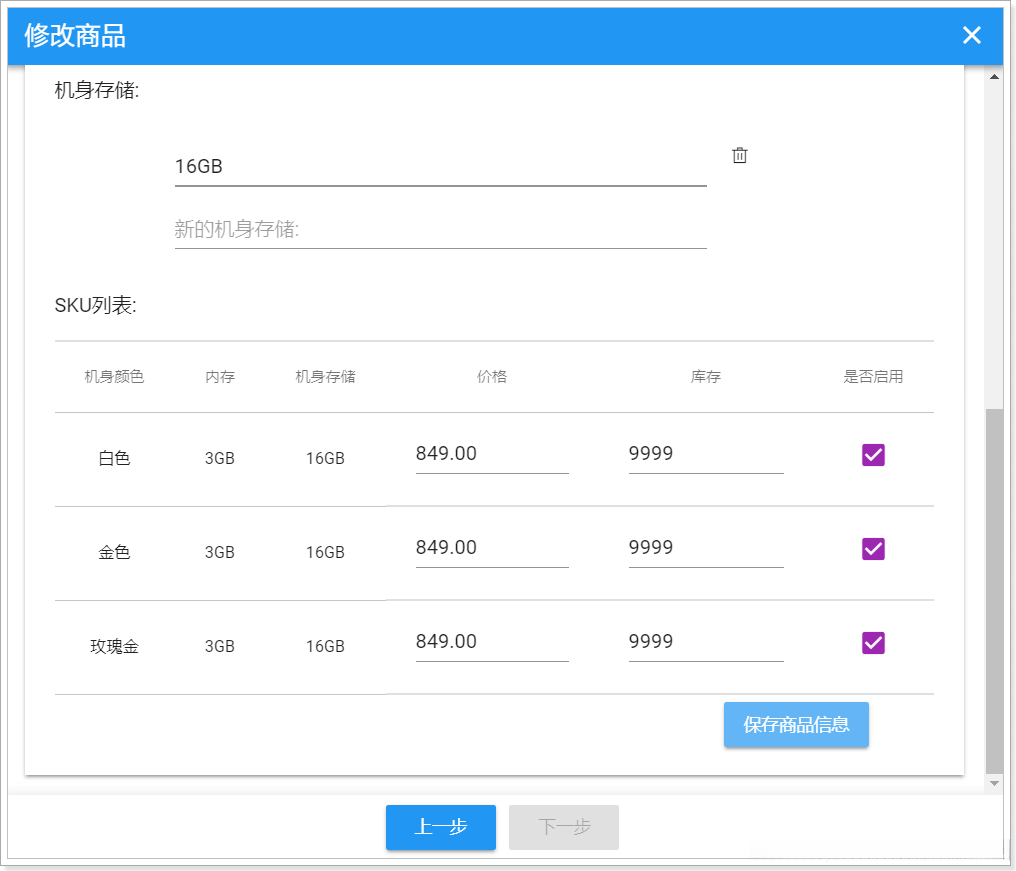
Task: Click the scrollbar down arrow
Action: click(x=994, y=784)
